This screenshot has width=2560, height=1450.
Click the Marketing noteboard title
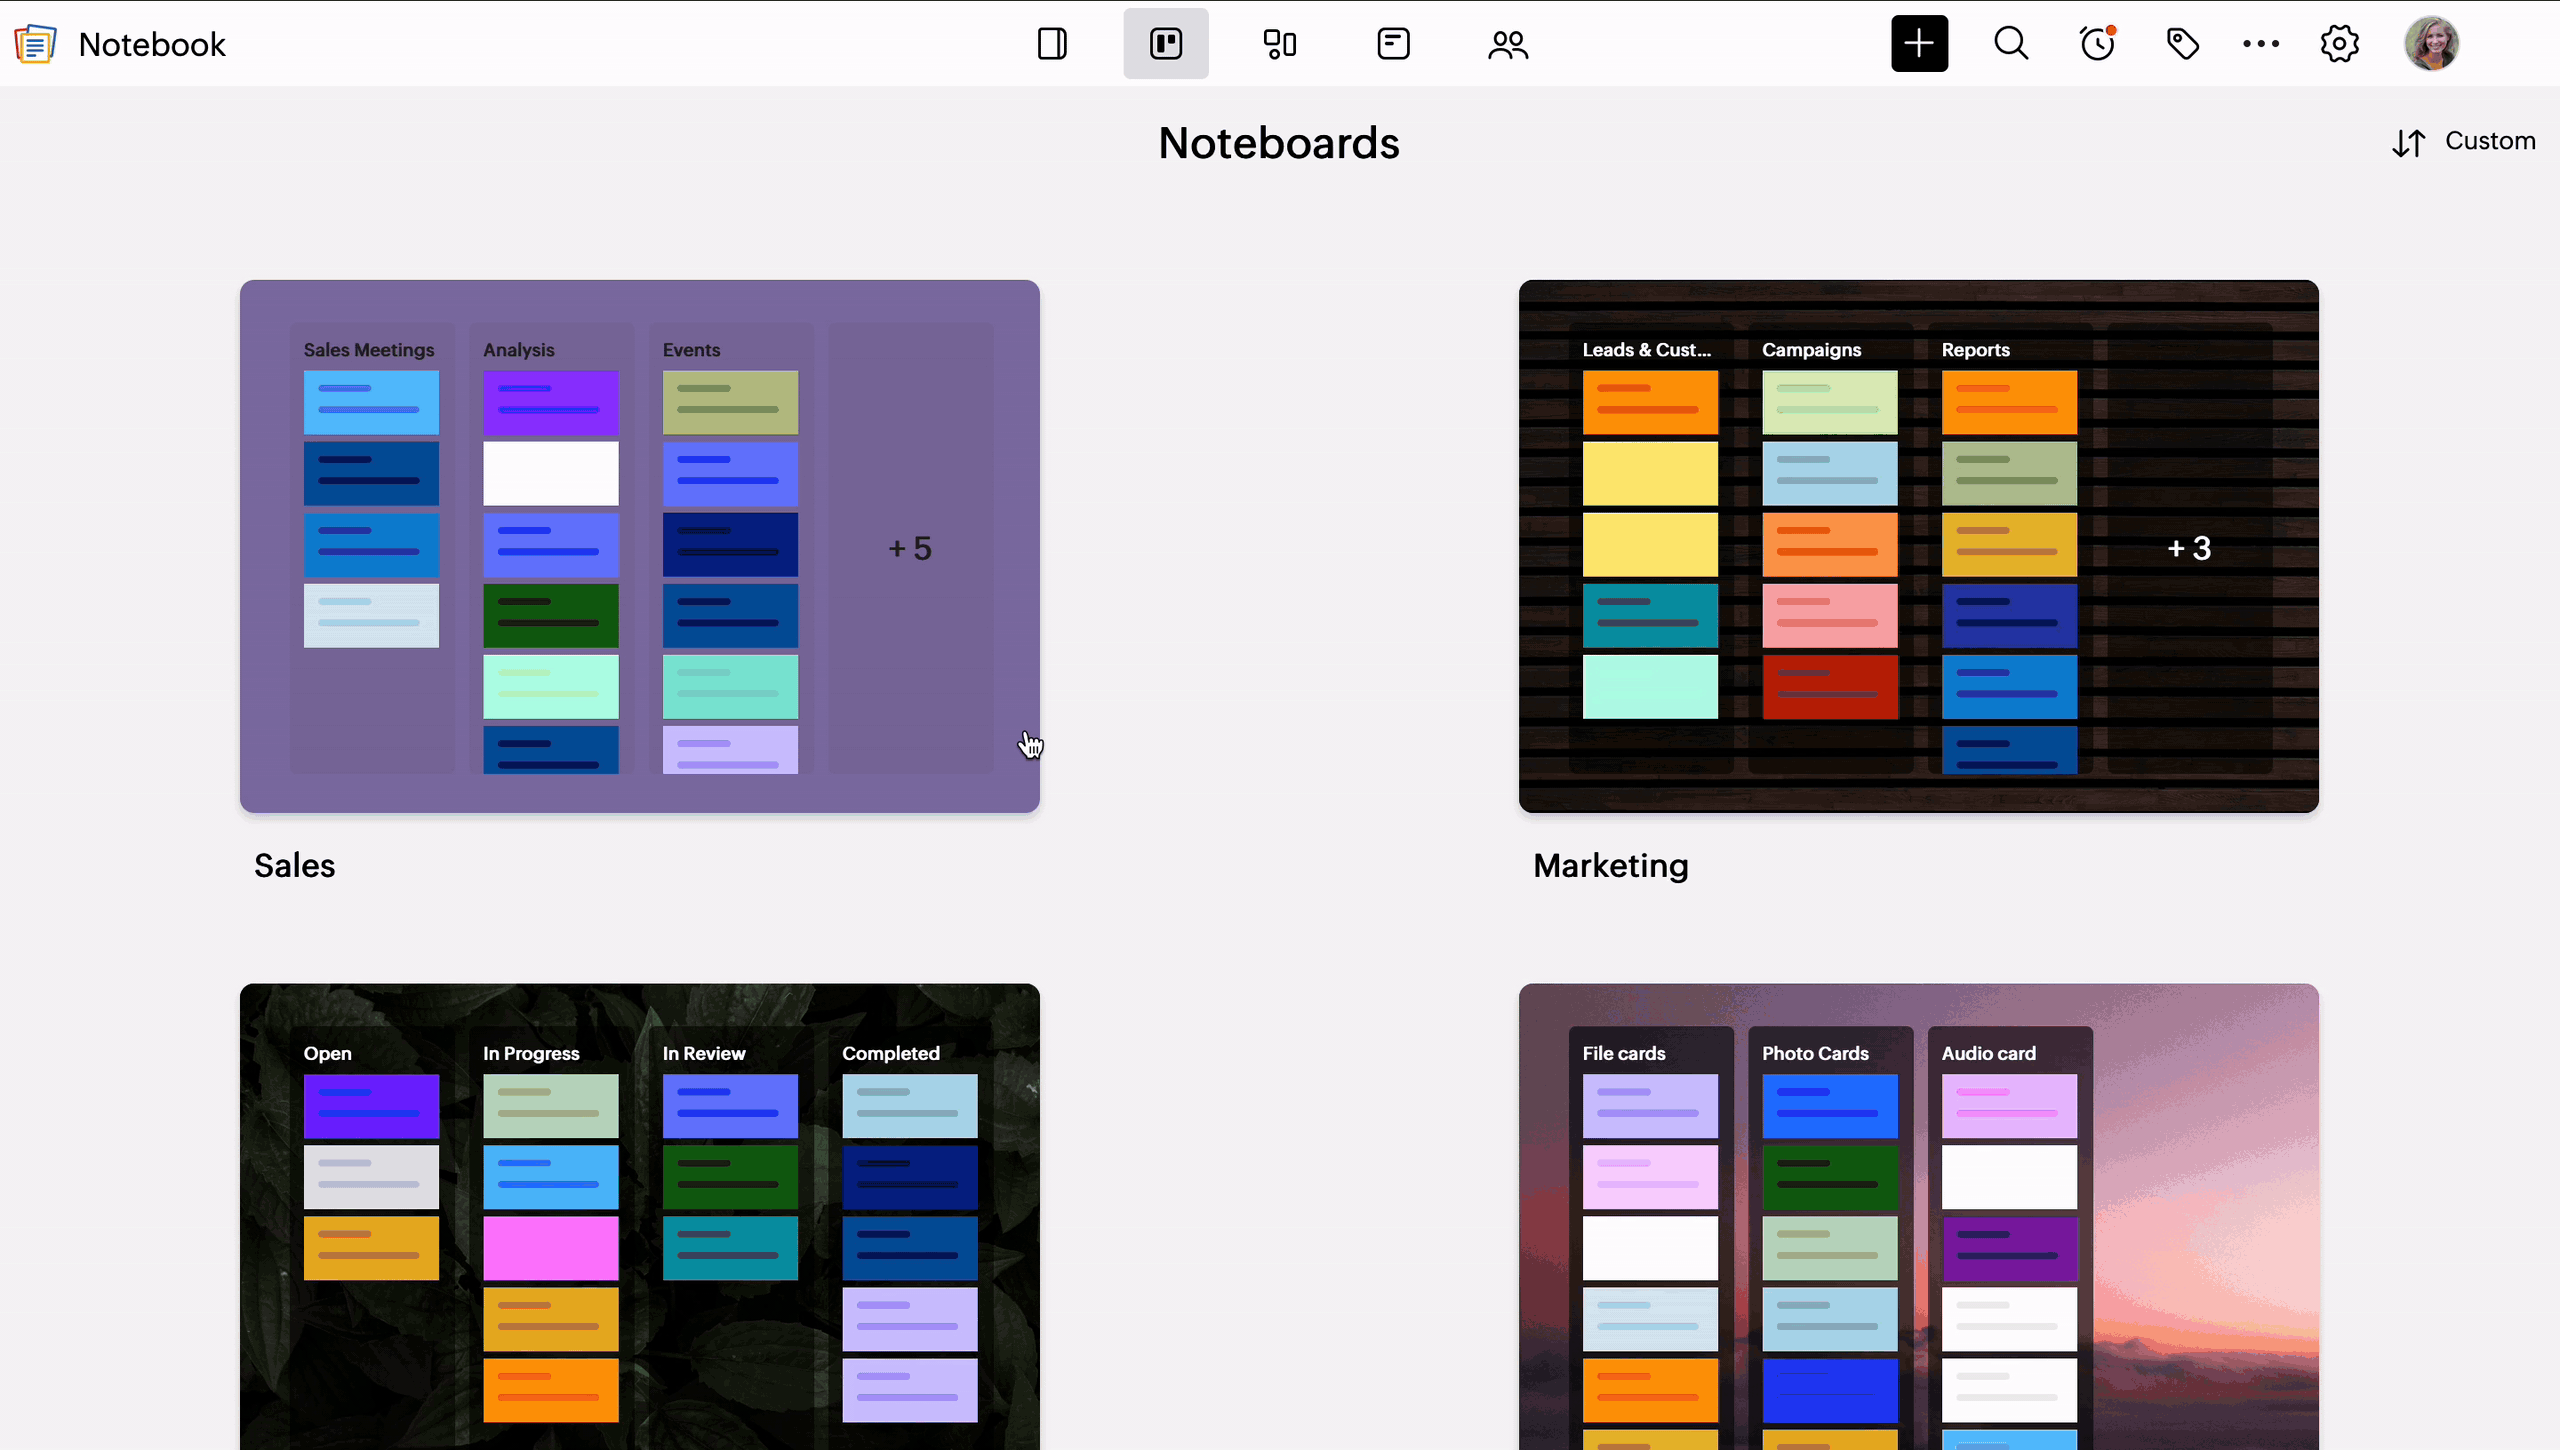[x=1610, y=865]
